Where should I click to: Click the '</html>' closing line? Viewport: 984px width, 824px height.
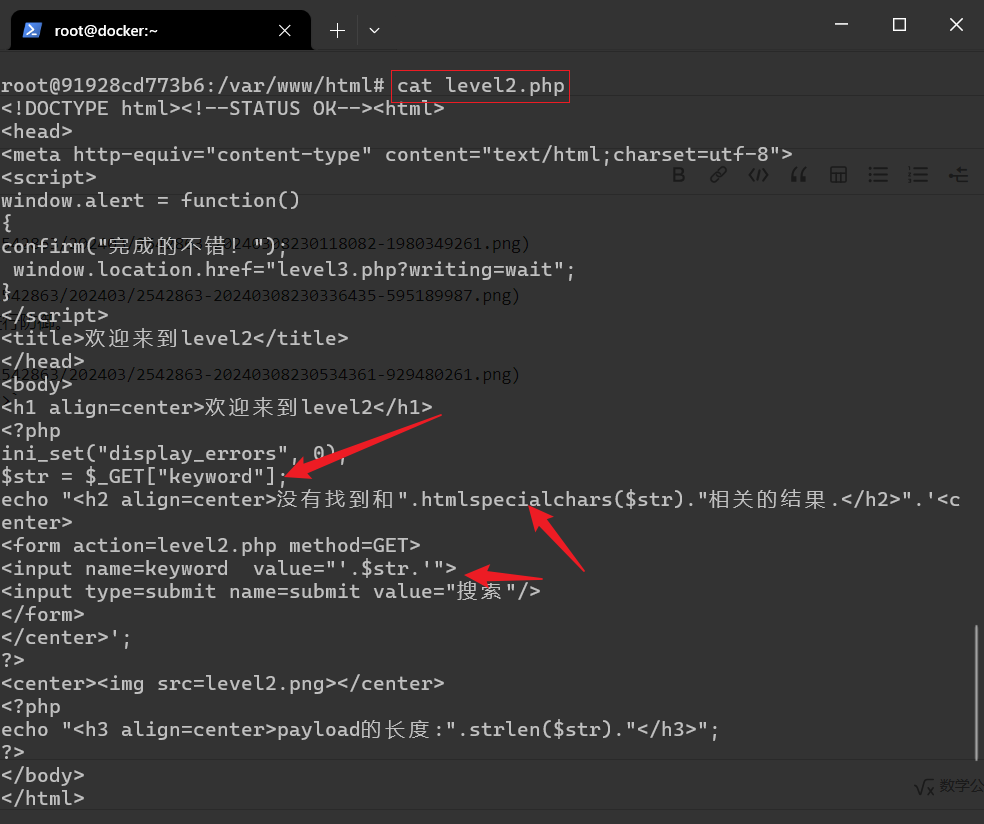[43, 798]
